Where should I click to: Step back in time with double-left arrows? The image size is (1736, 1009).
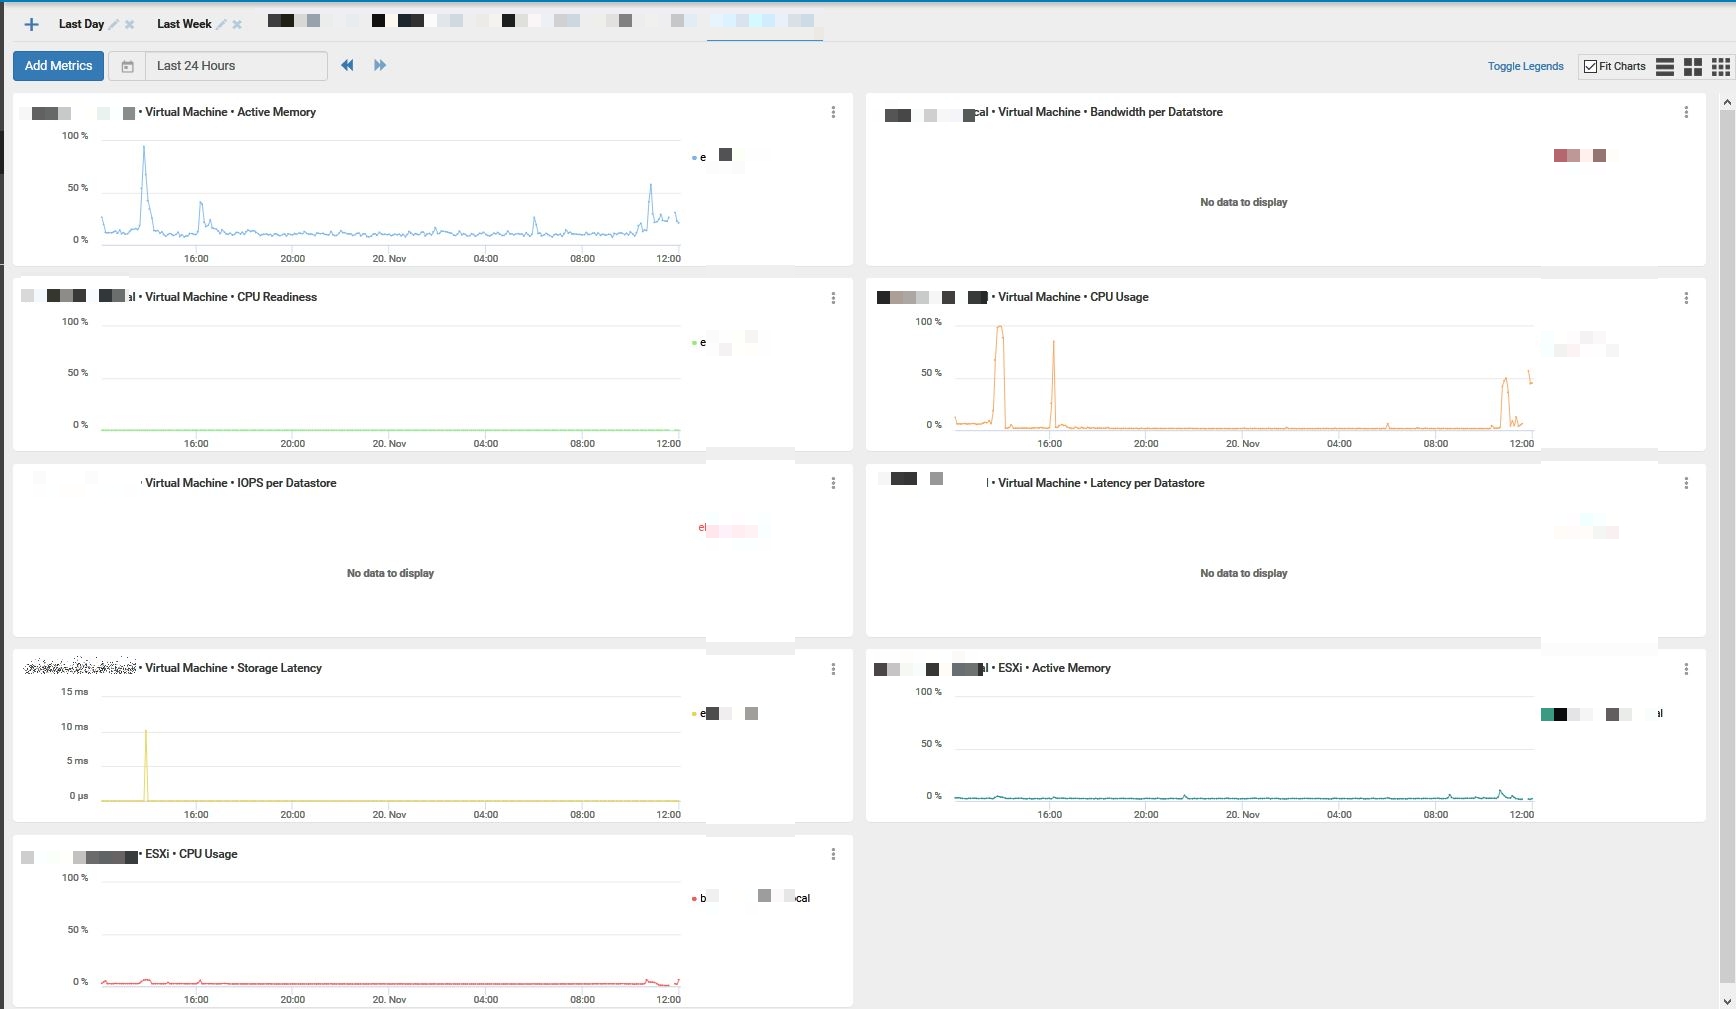[x=347, y=65]
